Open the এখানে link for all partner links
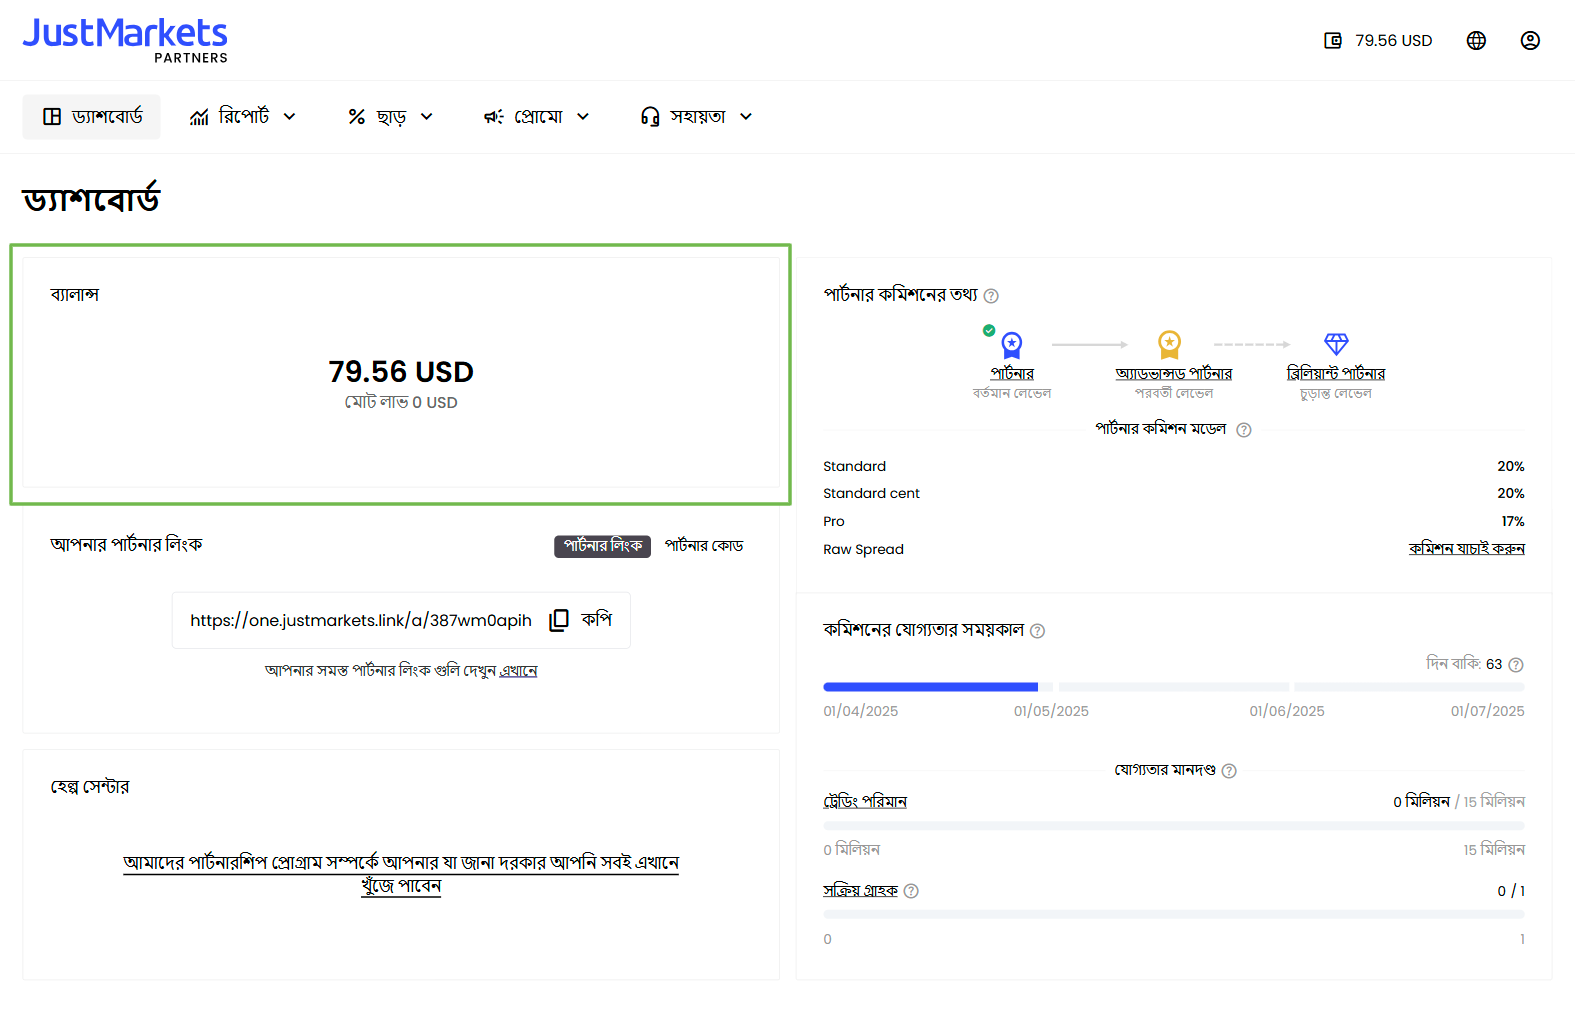The image size is (1575, 1012). 518,671
